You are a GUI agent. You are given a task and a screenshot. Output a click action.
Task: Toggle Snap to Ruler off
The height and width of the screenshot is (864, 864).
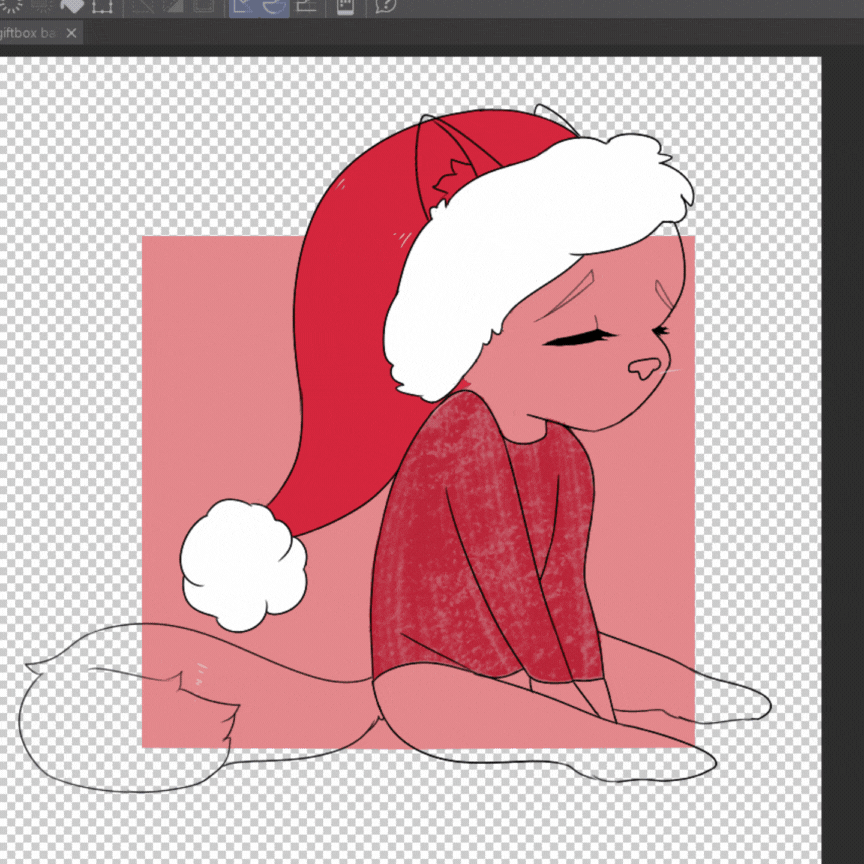pos(244,6)
